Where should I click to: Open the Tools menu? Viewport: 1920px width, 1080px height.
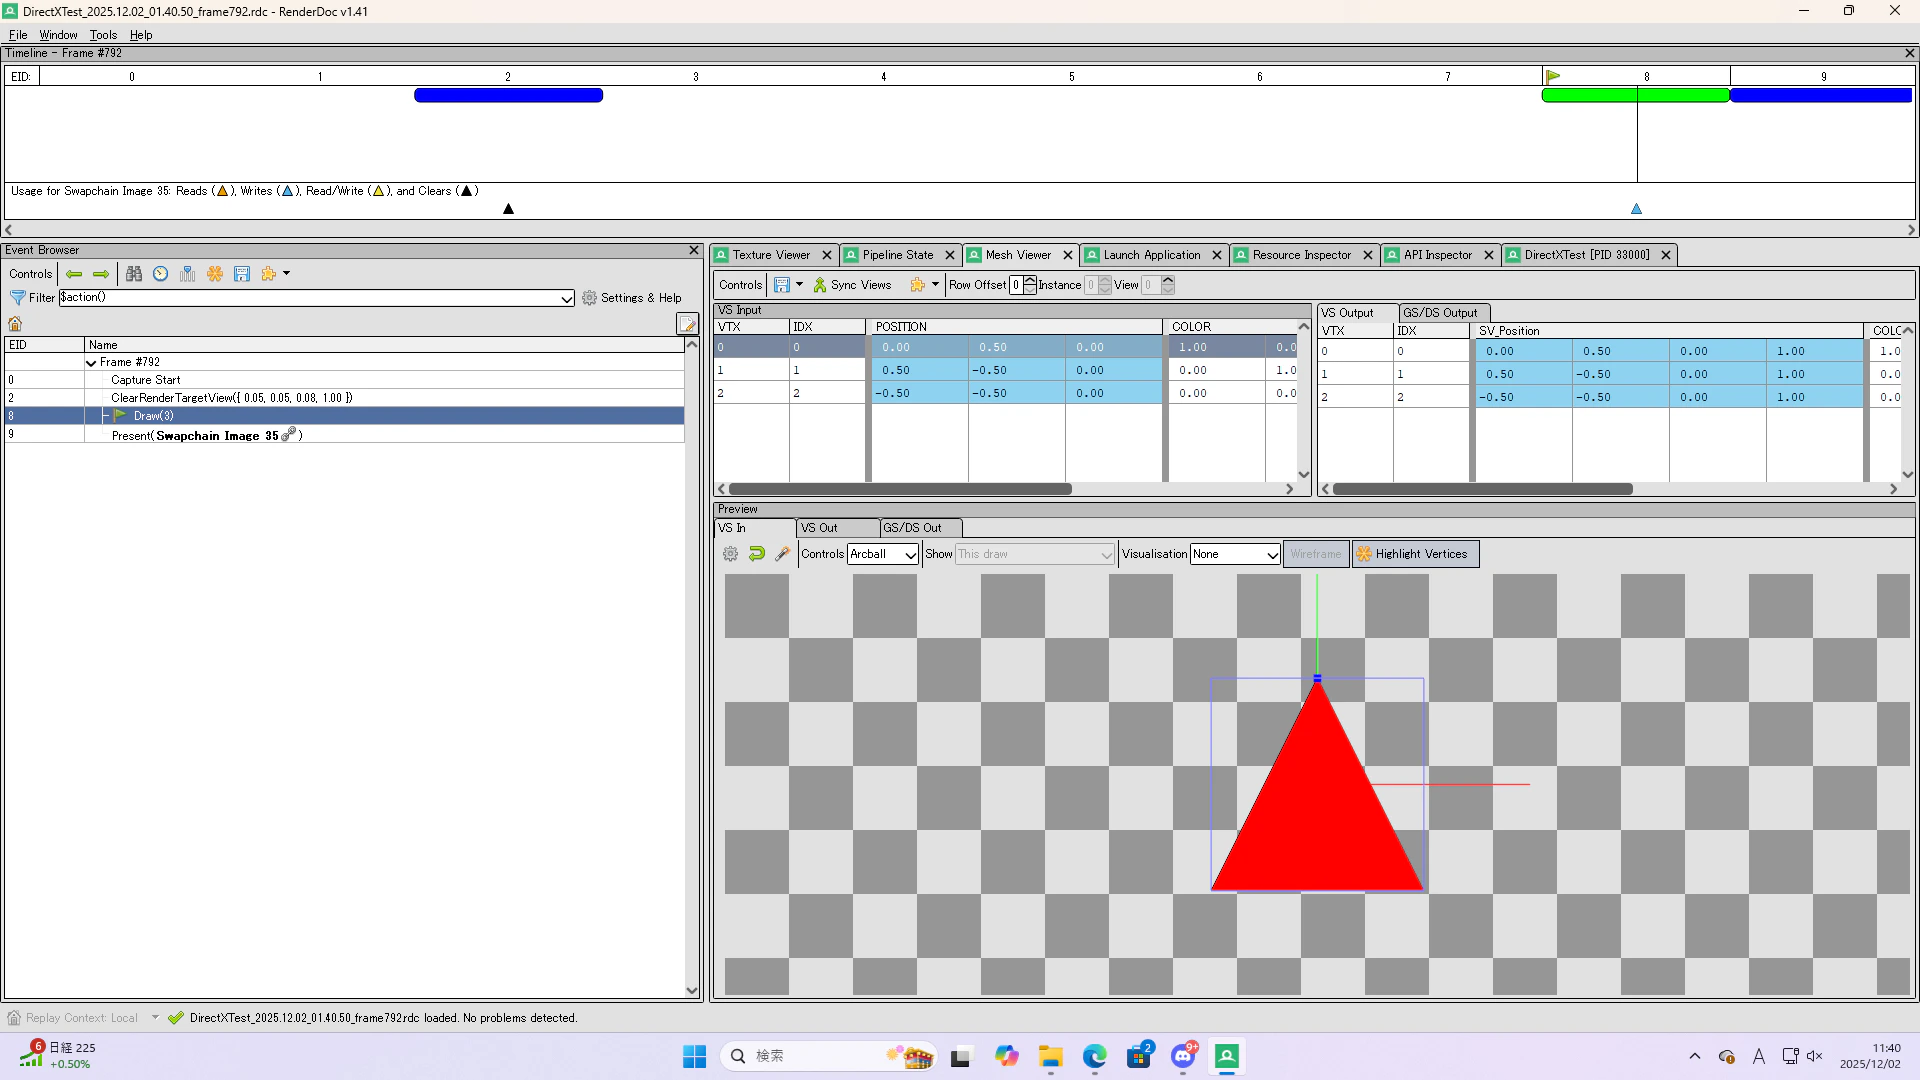click(103, 35)
